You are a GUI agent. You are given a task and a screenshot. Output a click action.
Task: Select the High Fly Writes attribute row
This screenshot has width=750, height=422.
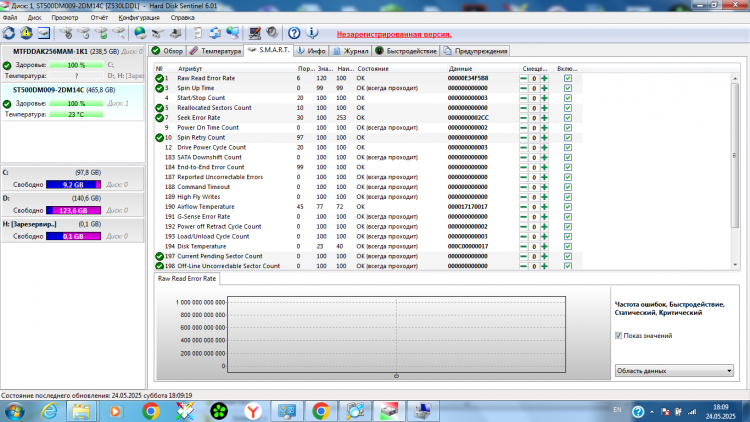click(368, 197)
